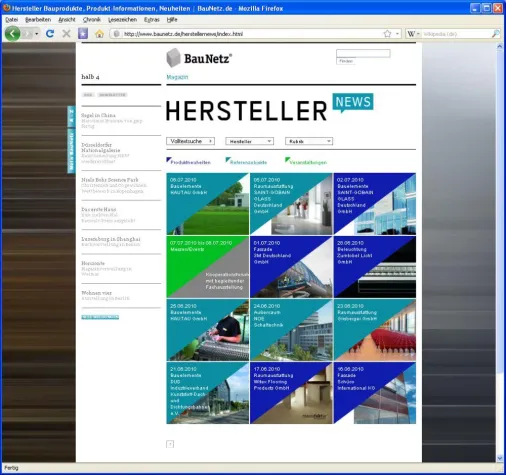Open the Düsseldorfer Nationalgalerie article
The height and width of the screenshot is (475, 506).
[101, 147]
